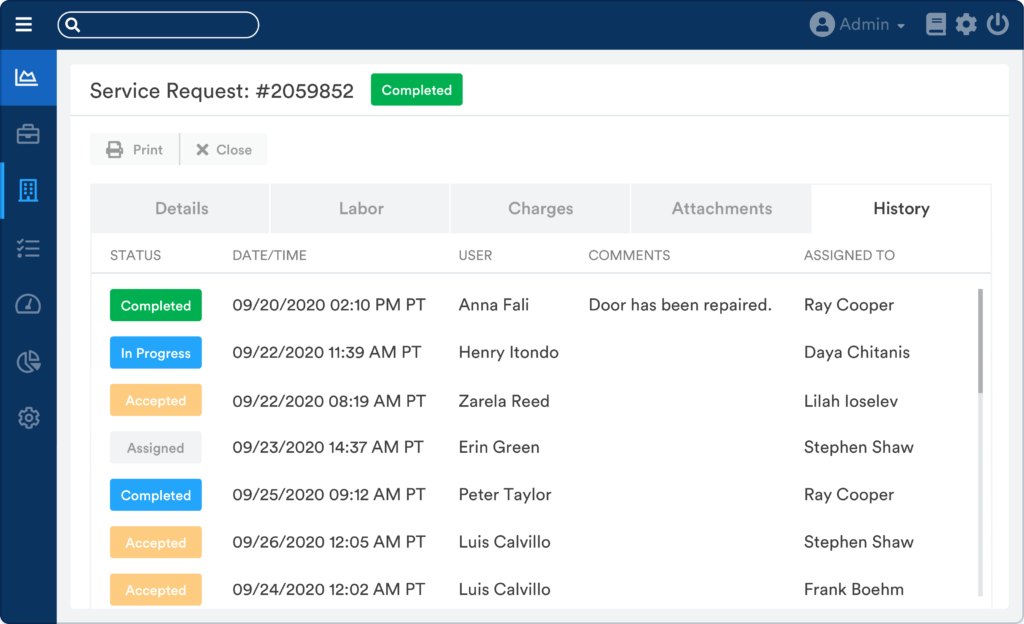Switch to the Labor tab

360,209
